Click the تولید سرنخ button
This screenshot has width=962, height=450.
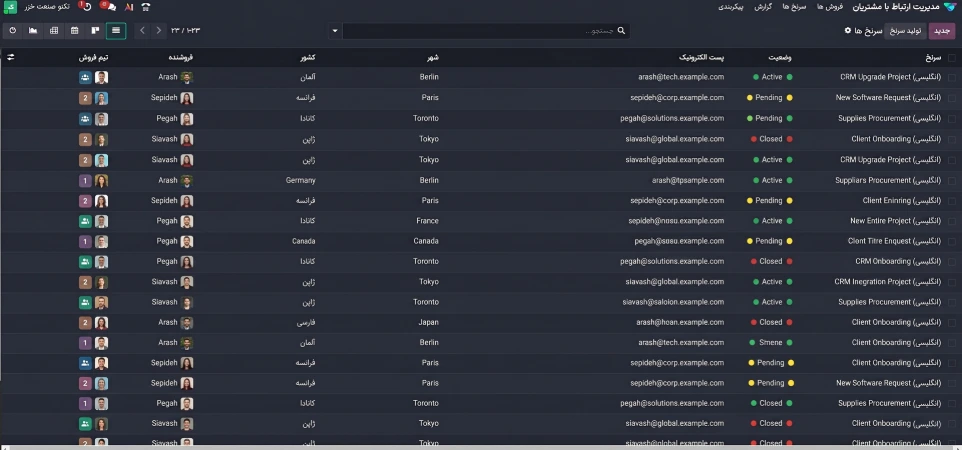[x=905, y=31]
